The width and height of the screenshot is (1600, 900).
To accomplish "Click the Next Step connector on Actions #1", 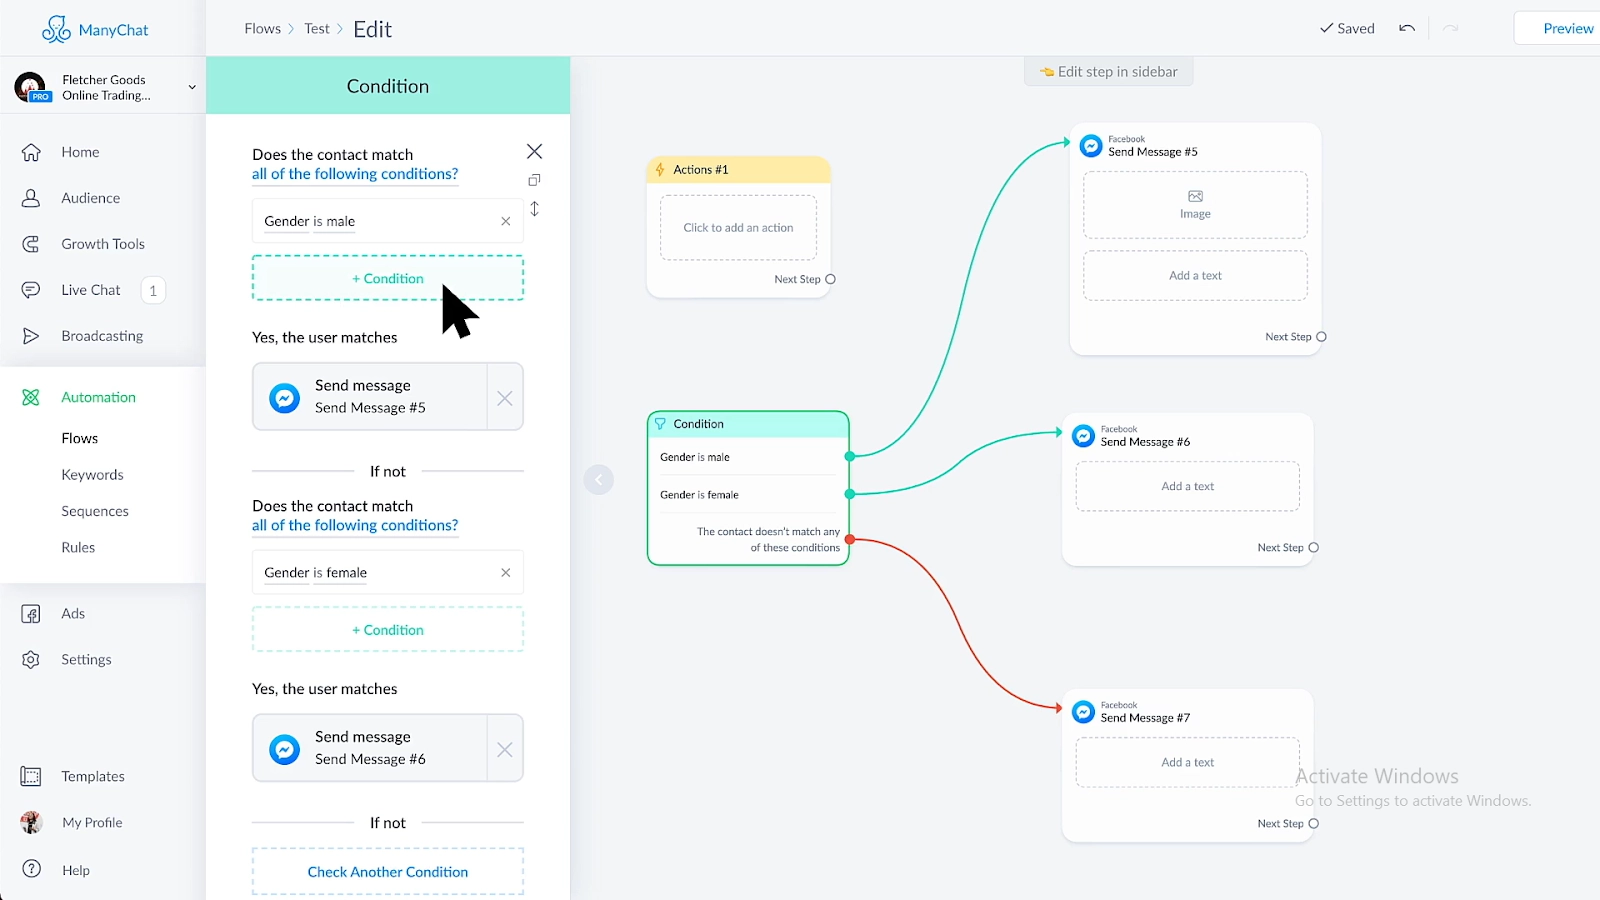I will click(830, 279).
